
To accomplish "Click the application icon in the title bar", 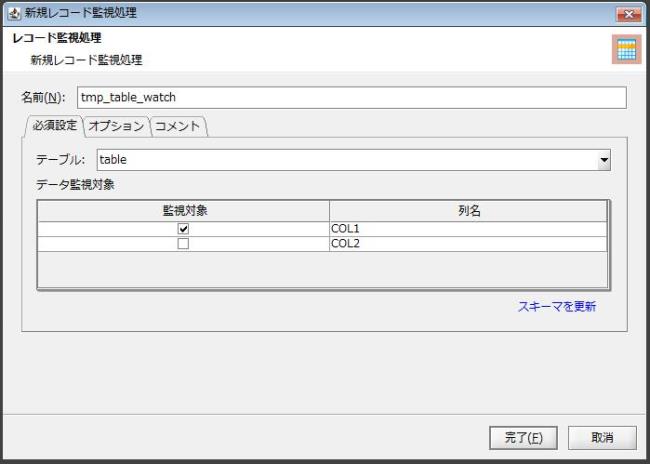I will (x=13, y=13).
